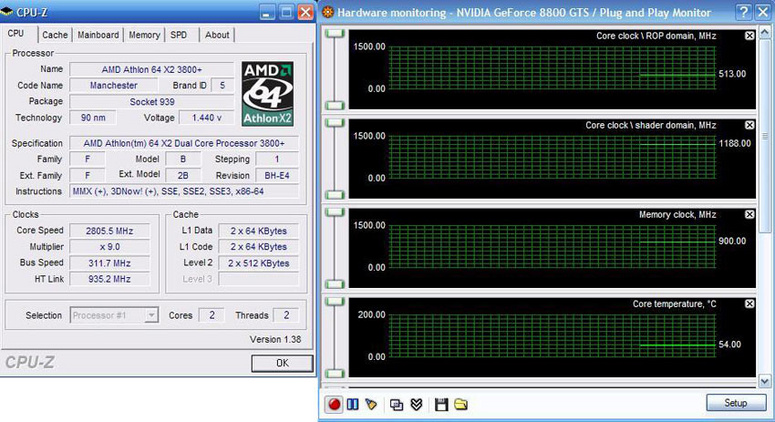Click the red record log button
Image resolution: width=775 pixels, height=422 pixels.
[x=335, y=404]
